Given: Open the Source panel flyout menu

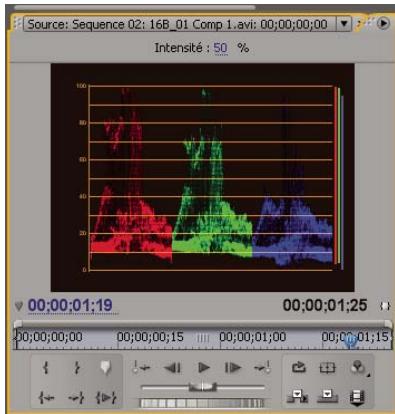Looking at the screenshot, I should (x=383, y=23).
